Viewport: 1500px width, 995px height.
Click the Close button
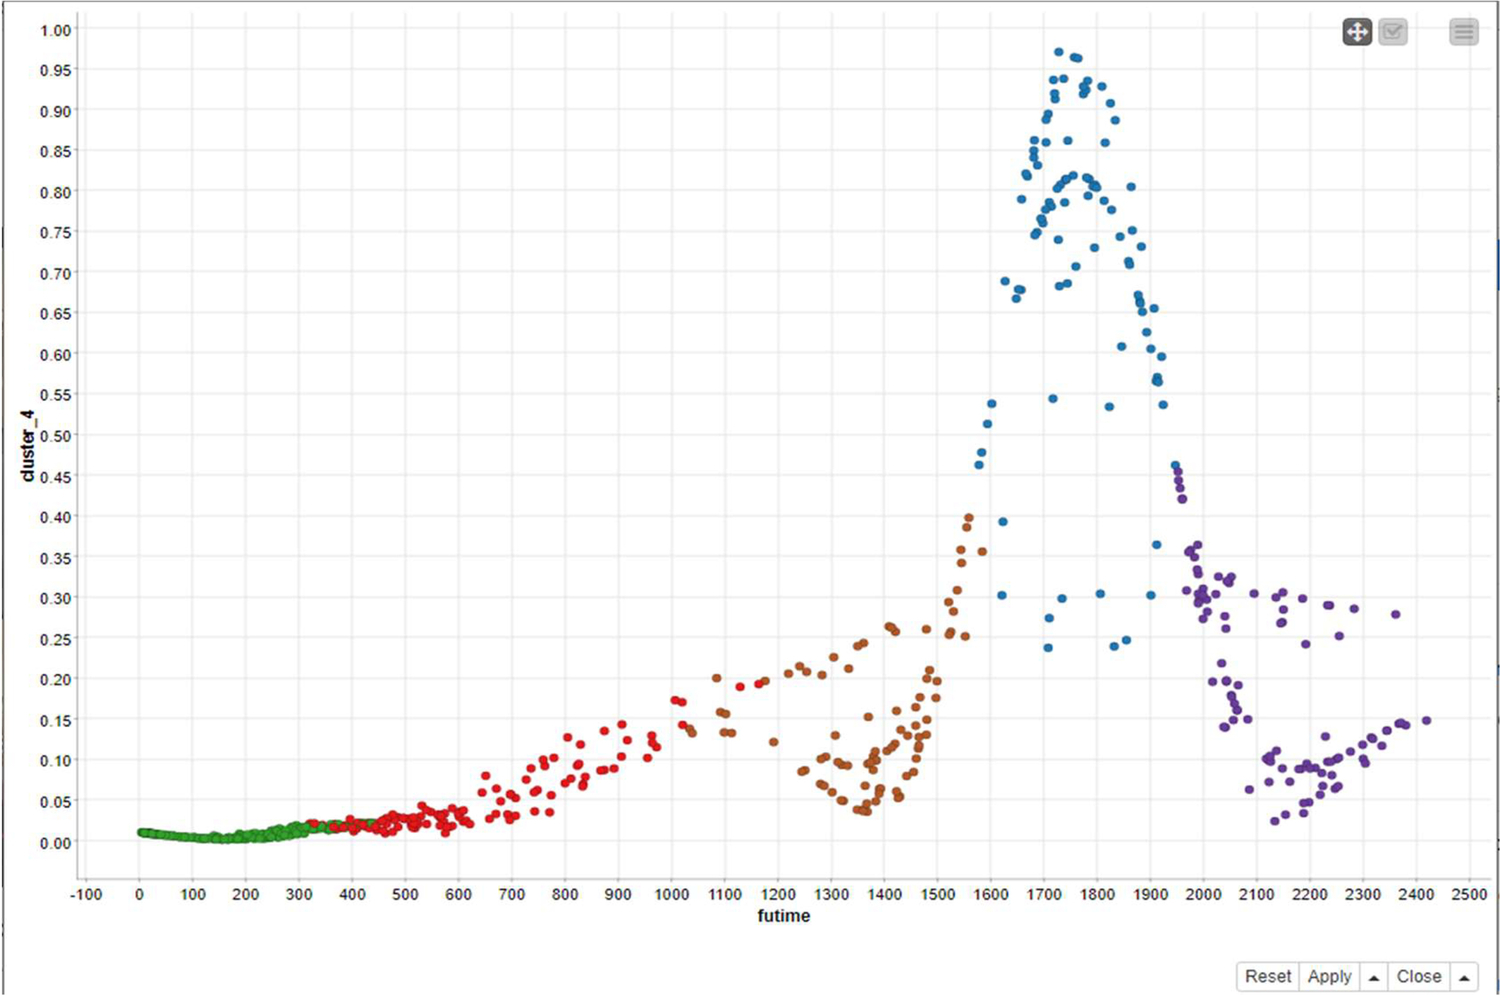point(1419,976)
